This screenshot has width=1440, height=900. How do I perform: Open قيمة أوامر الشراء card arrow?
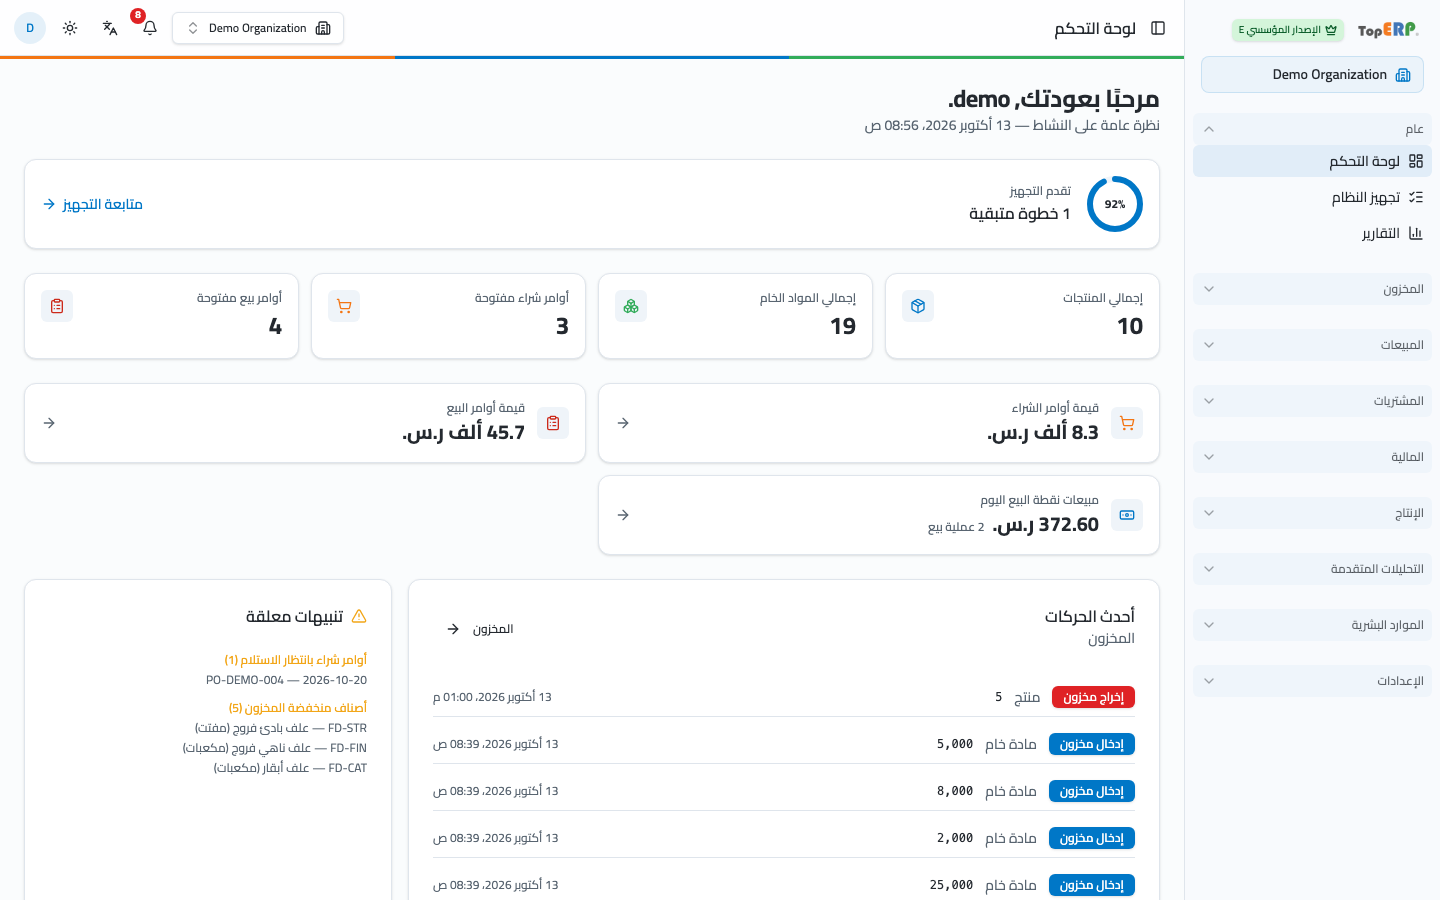623,423
